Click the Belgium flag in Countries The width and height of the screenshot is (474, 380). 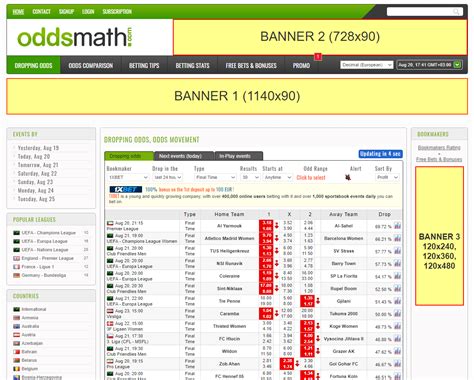[16, 369]
